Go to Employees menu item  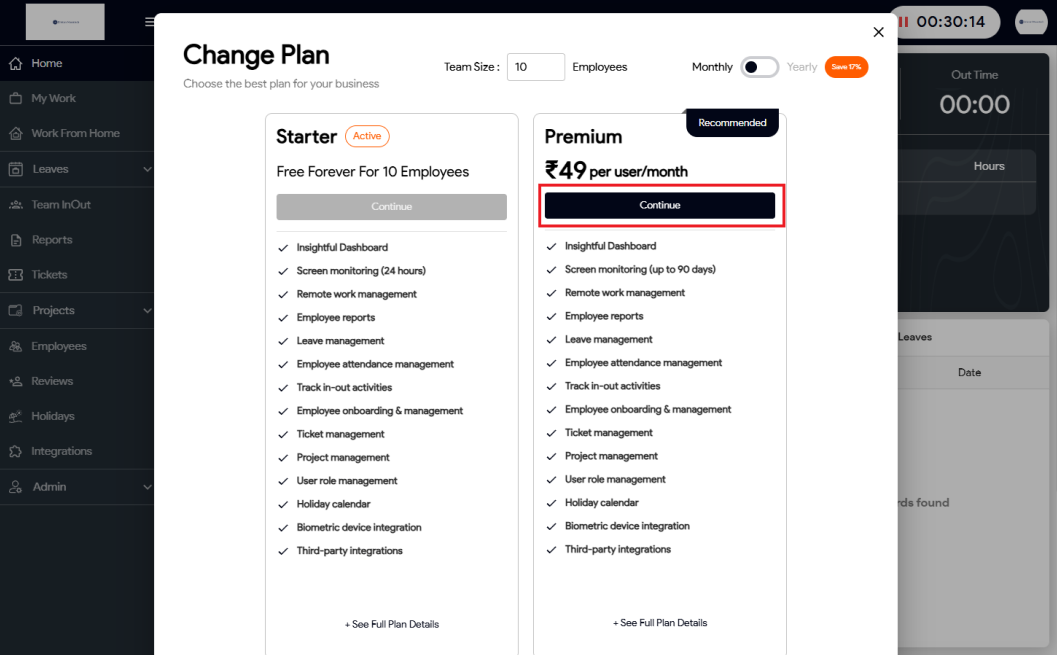coord(58,346)
